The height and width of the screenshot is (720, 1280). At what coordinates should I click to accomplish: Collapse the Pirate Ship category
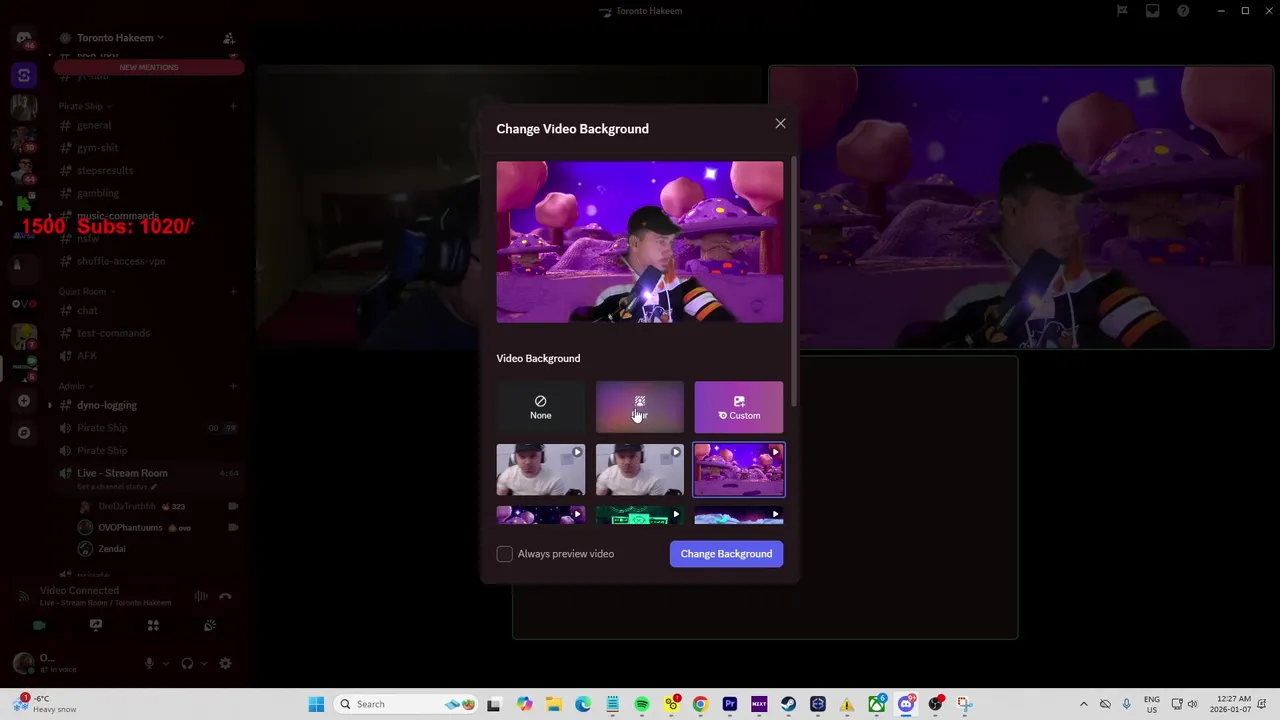[x=84, y=106]
